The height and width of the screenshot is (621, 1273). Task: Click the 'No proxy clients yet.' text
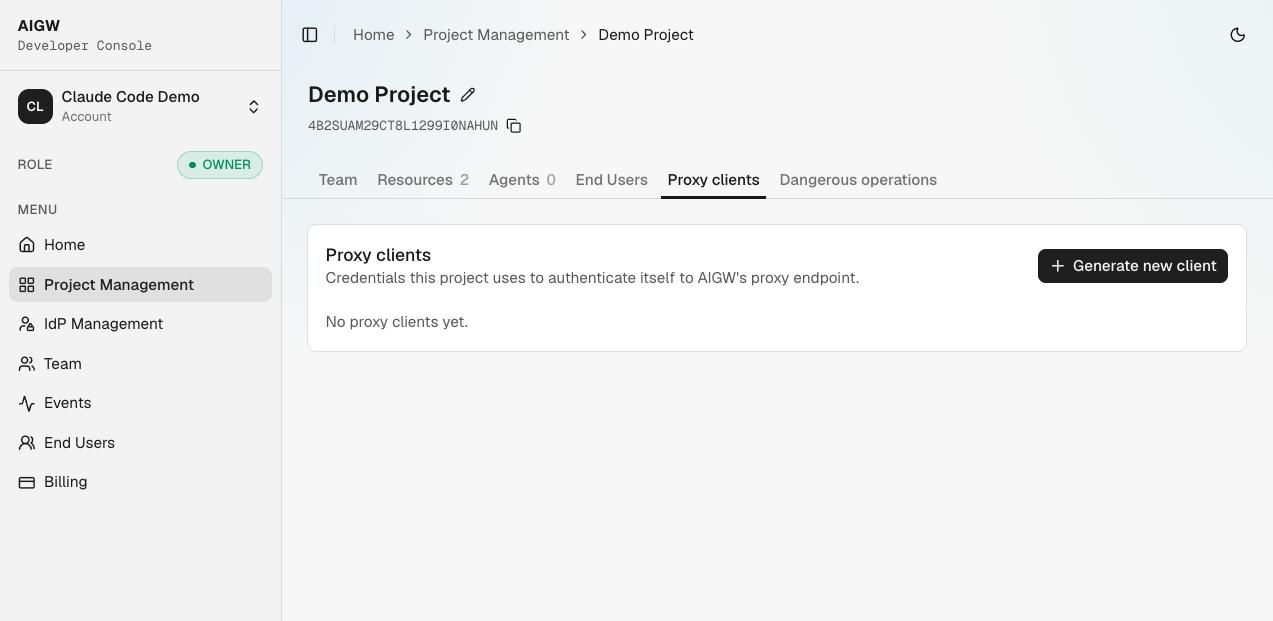pos(397,322)
